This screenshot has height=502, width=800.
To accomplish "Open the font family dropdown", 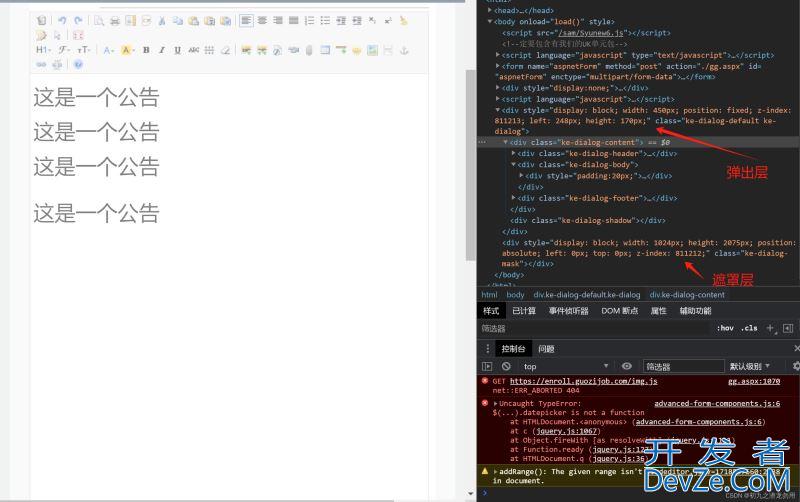I will pos(64,50).
